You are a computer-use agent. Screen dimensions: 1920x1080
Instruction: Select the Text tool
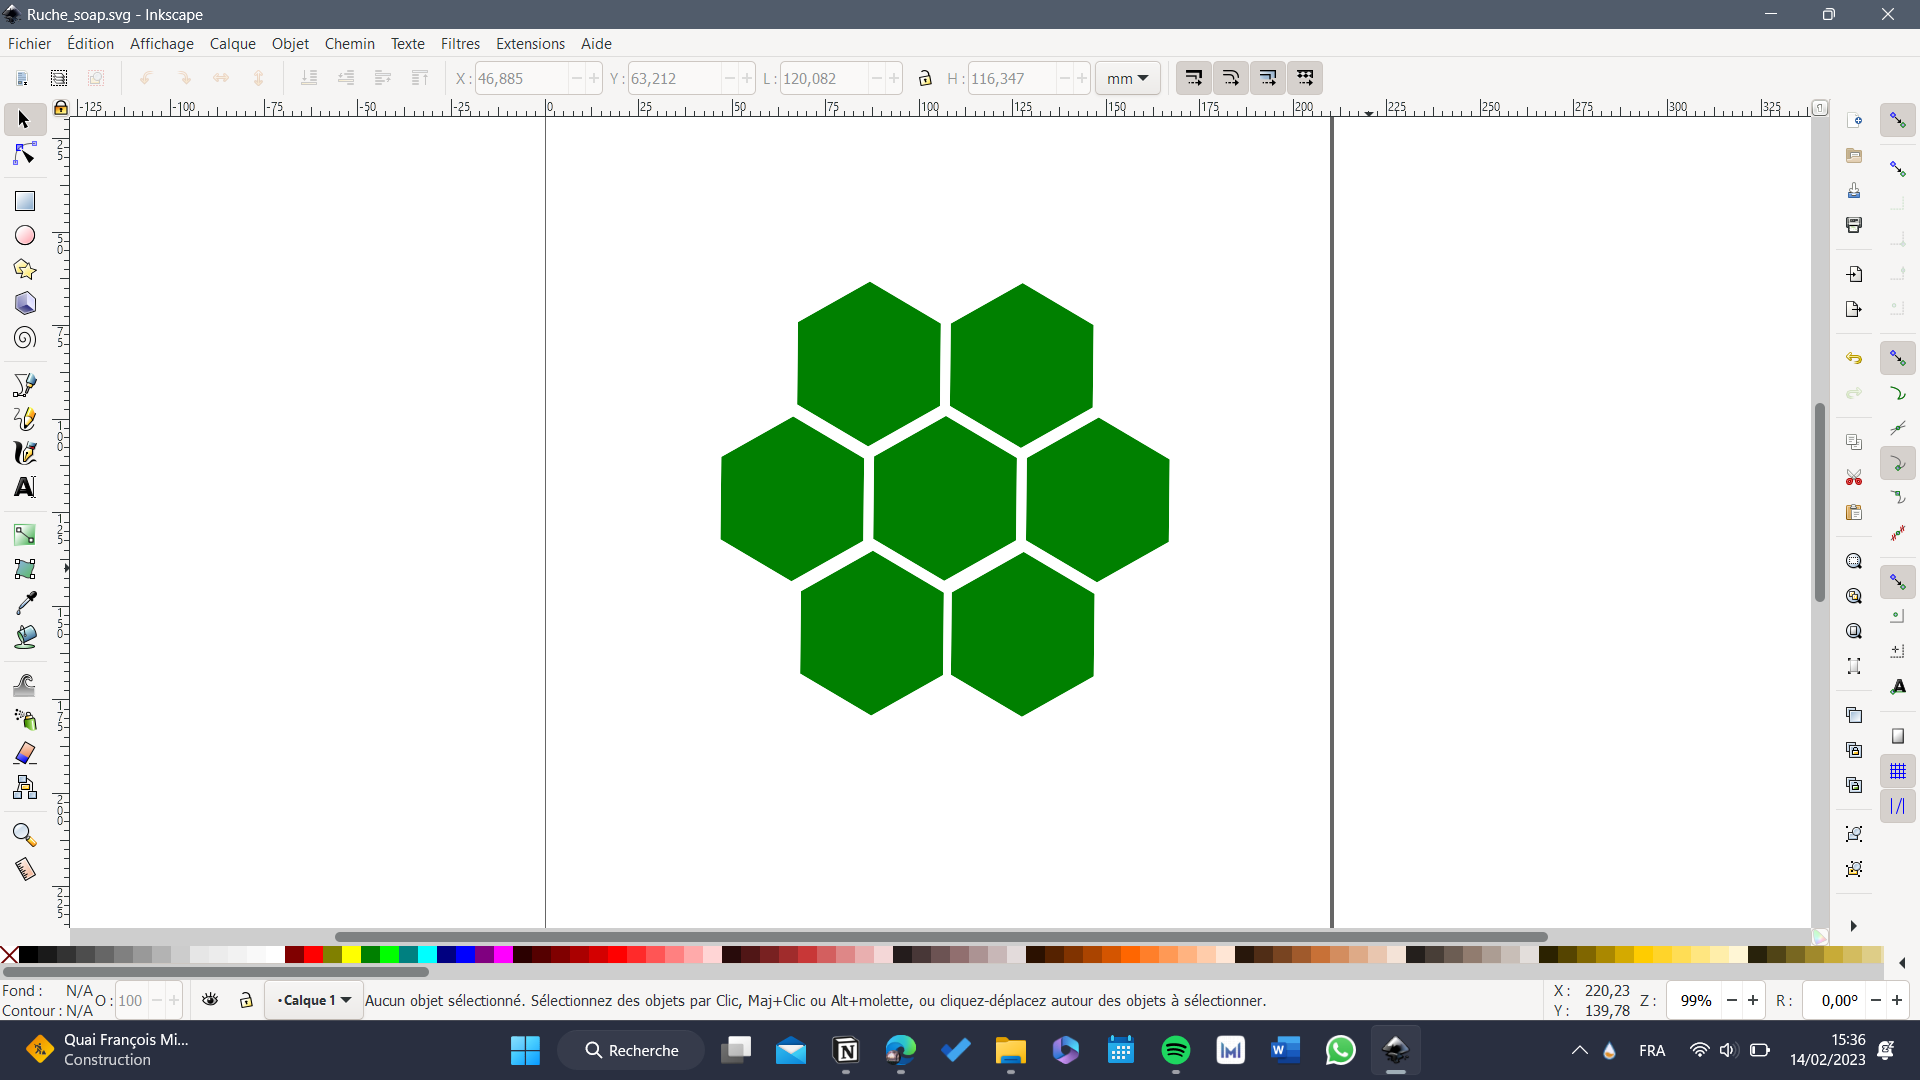coord(24,487)
